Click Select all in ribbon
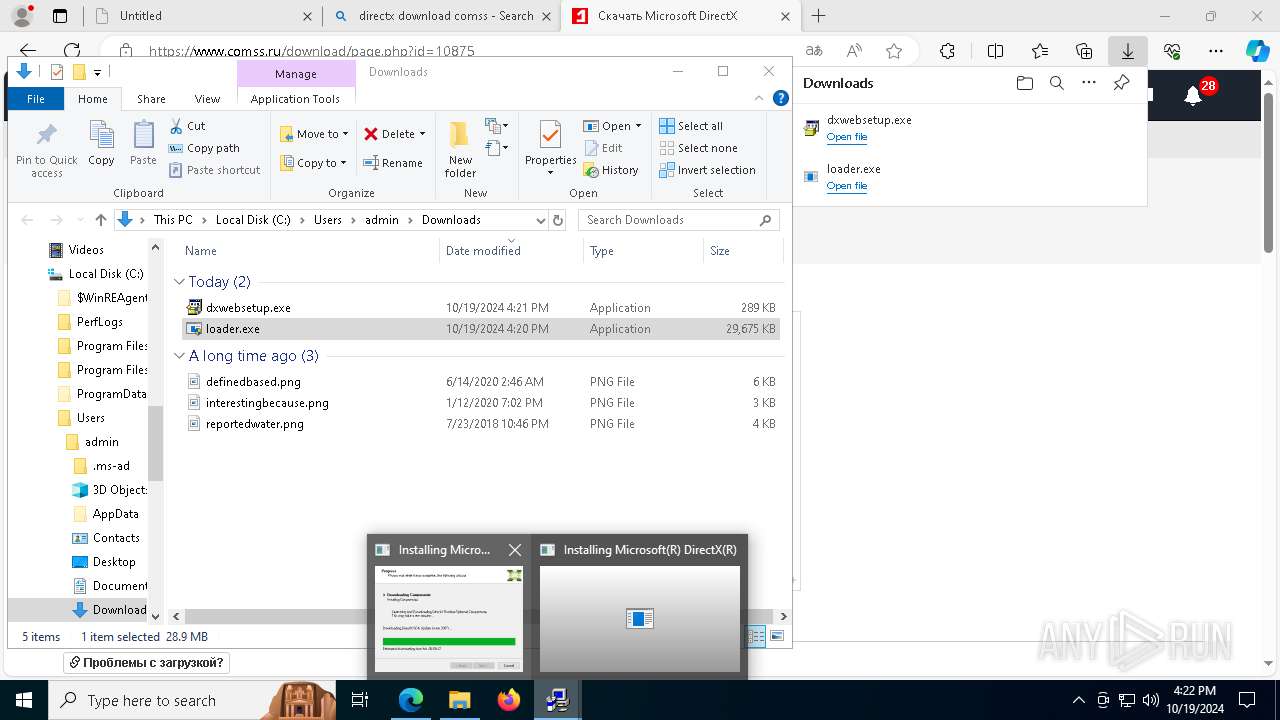 [691, 126]
